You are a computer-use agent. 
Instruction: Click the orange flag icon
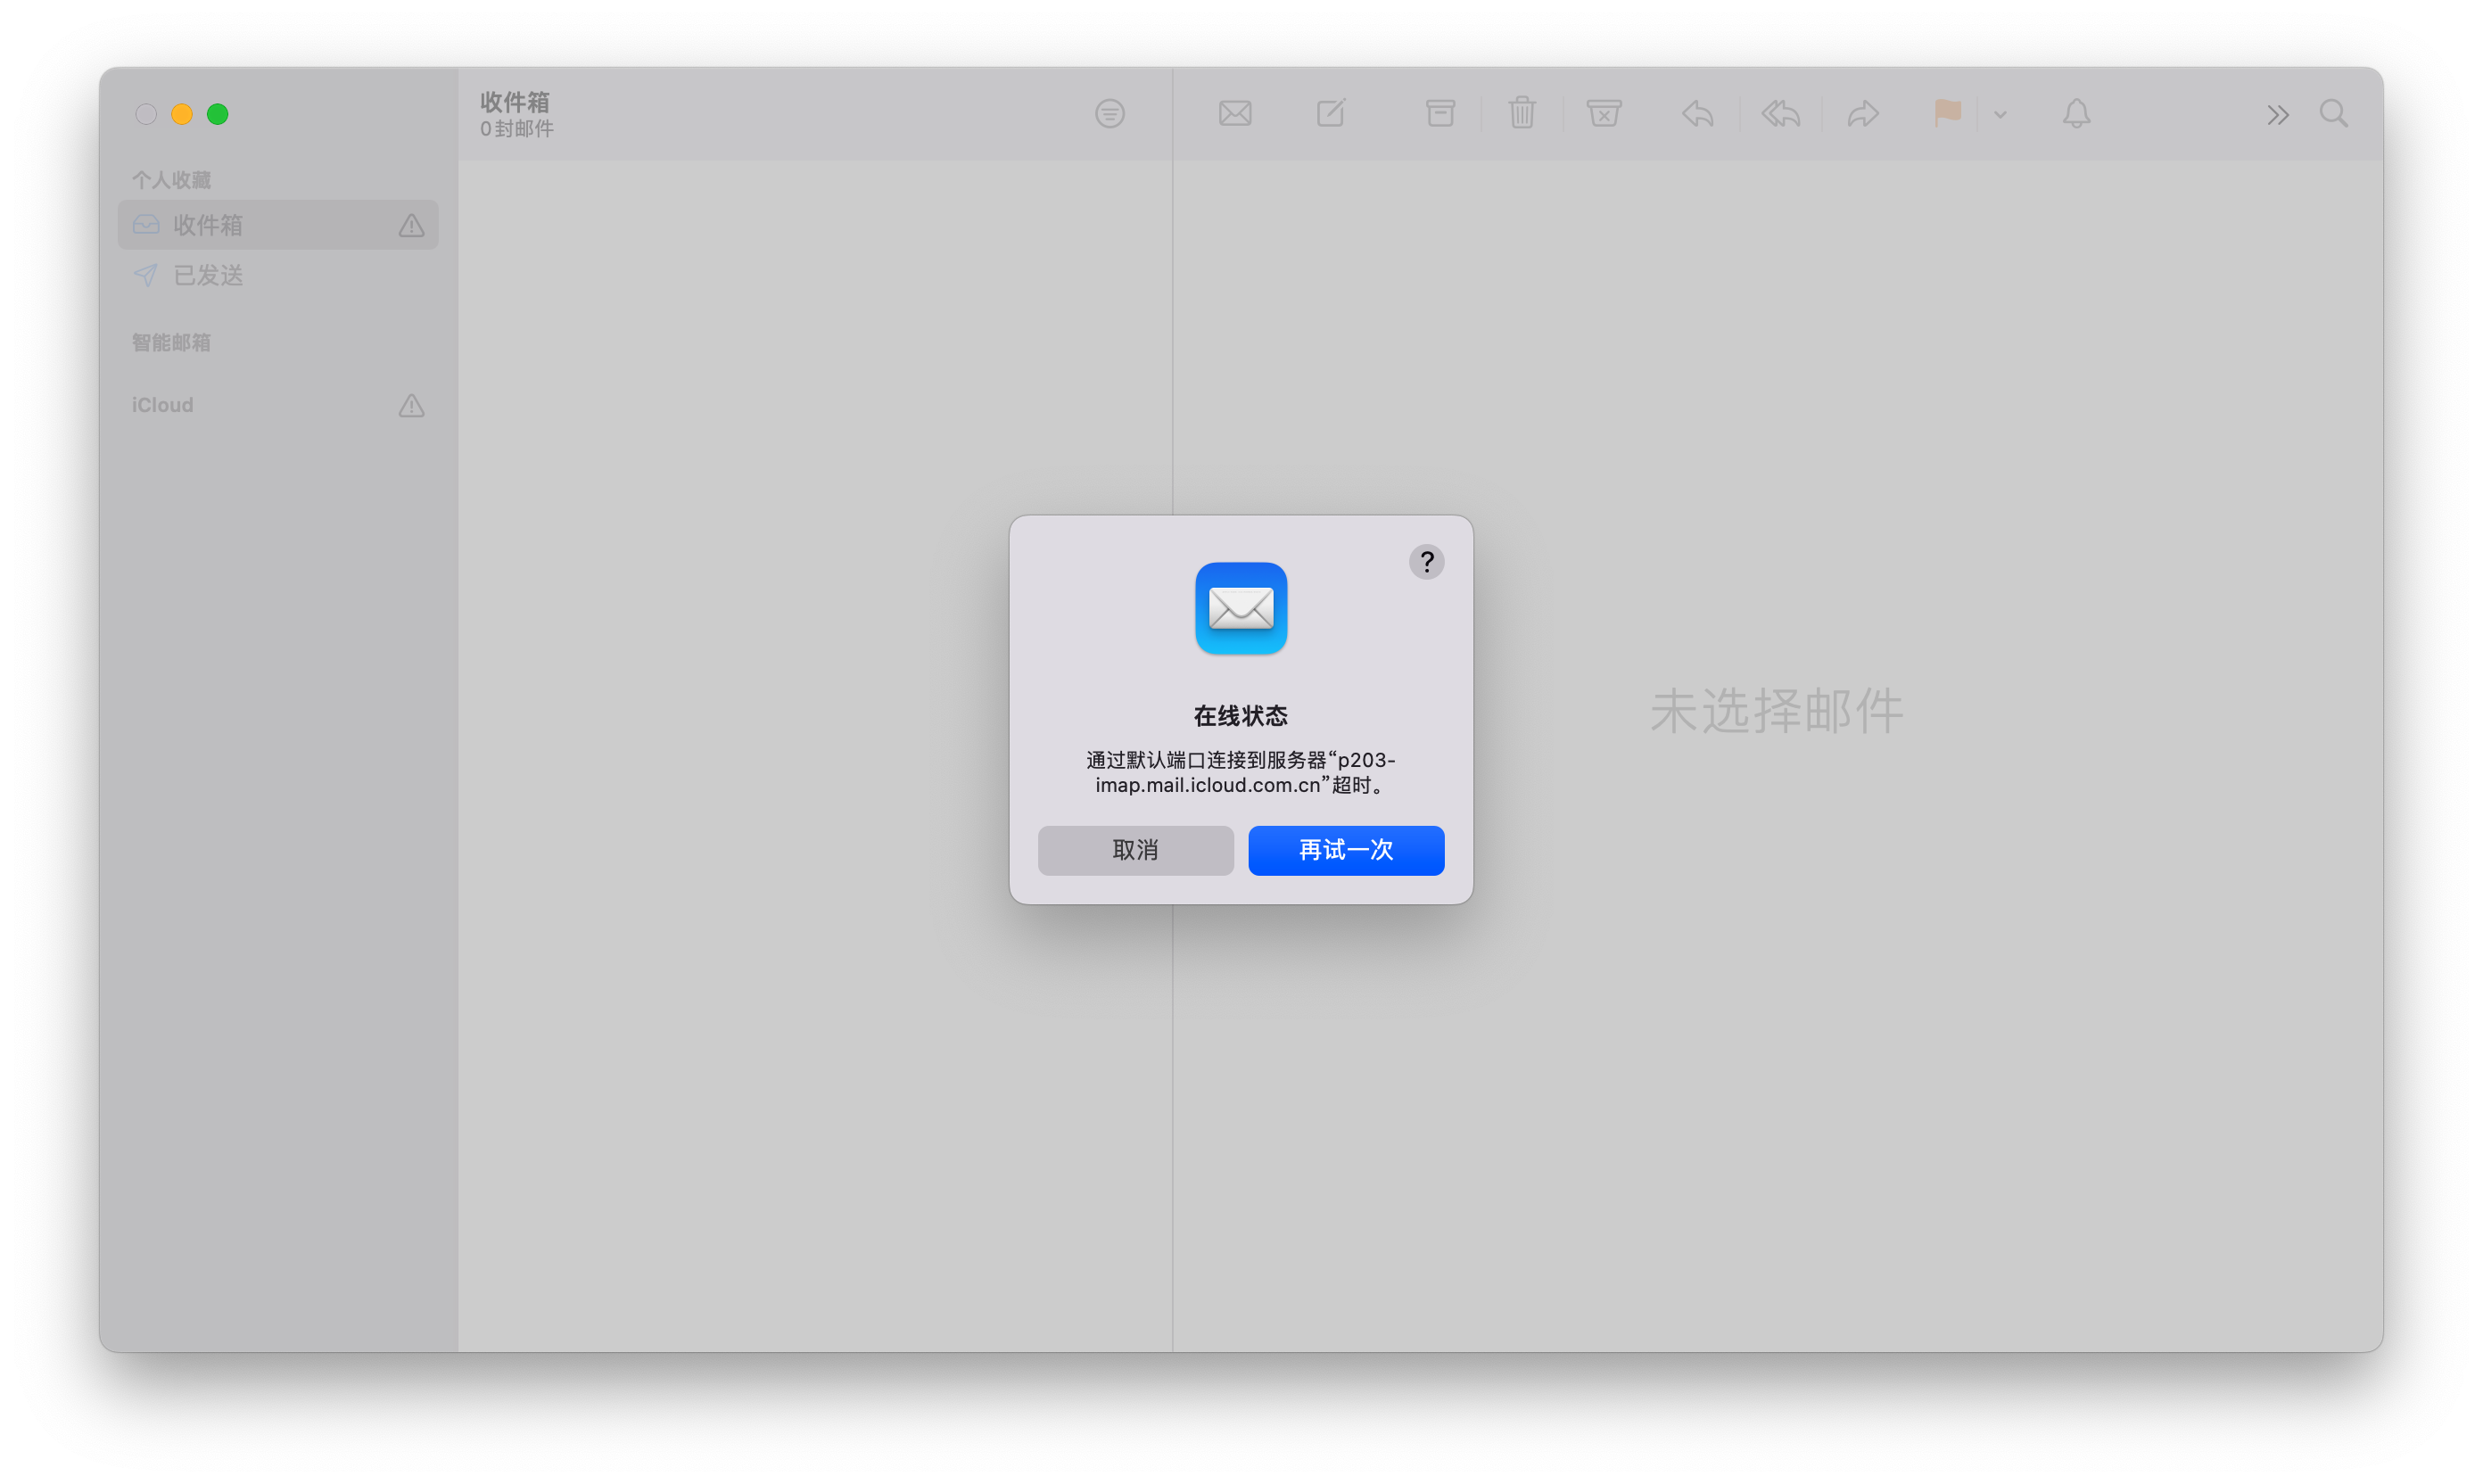pos(1947,114)
